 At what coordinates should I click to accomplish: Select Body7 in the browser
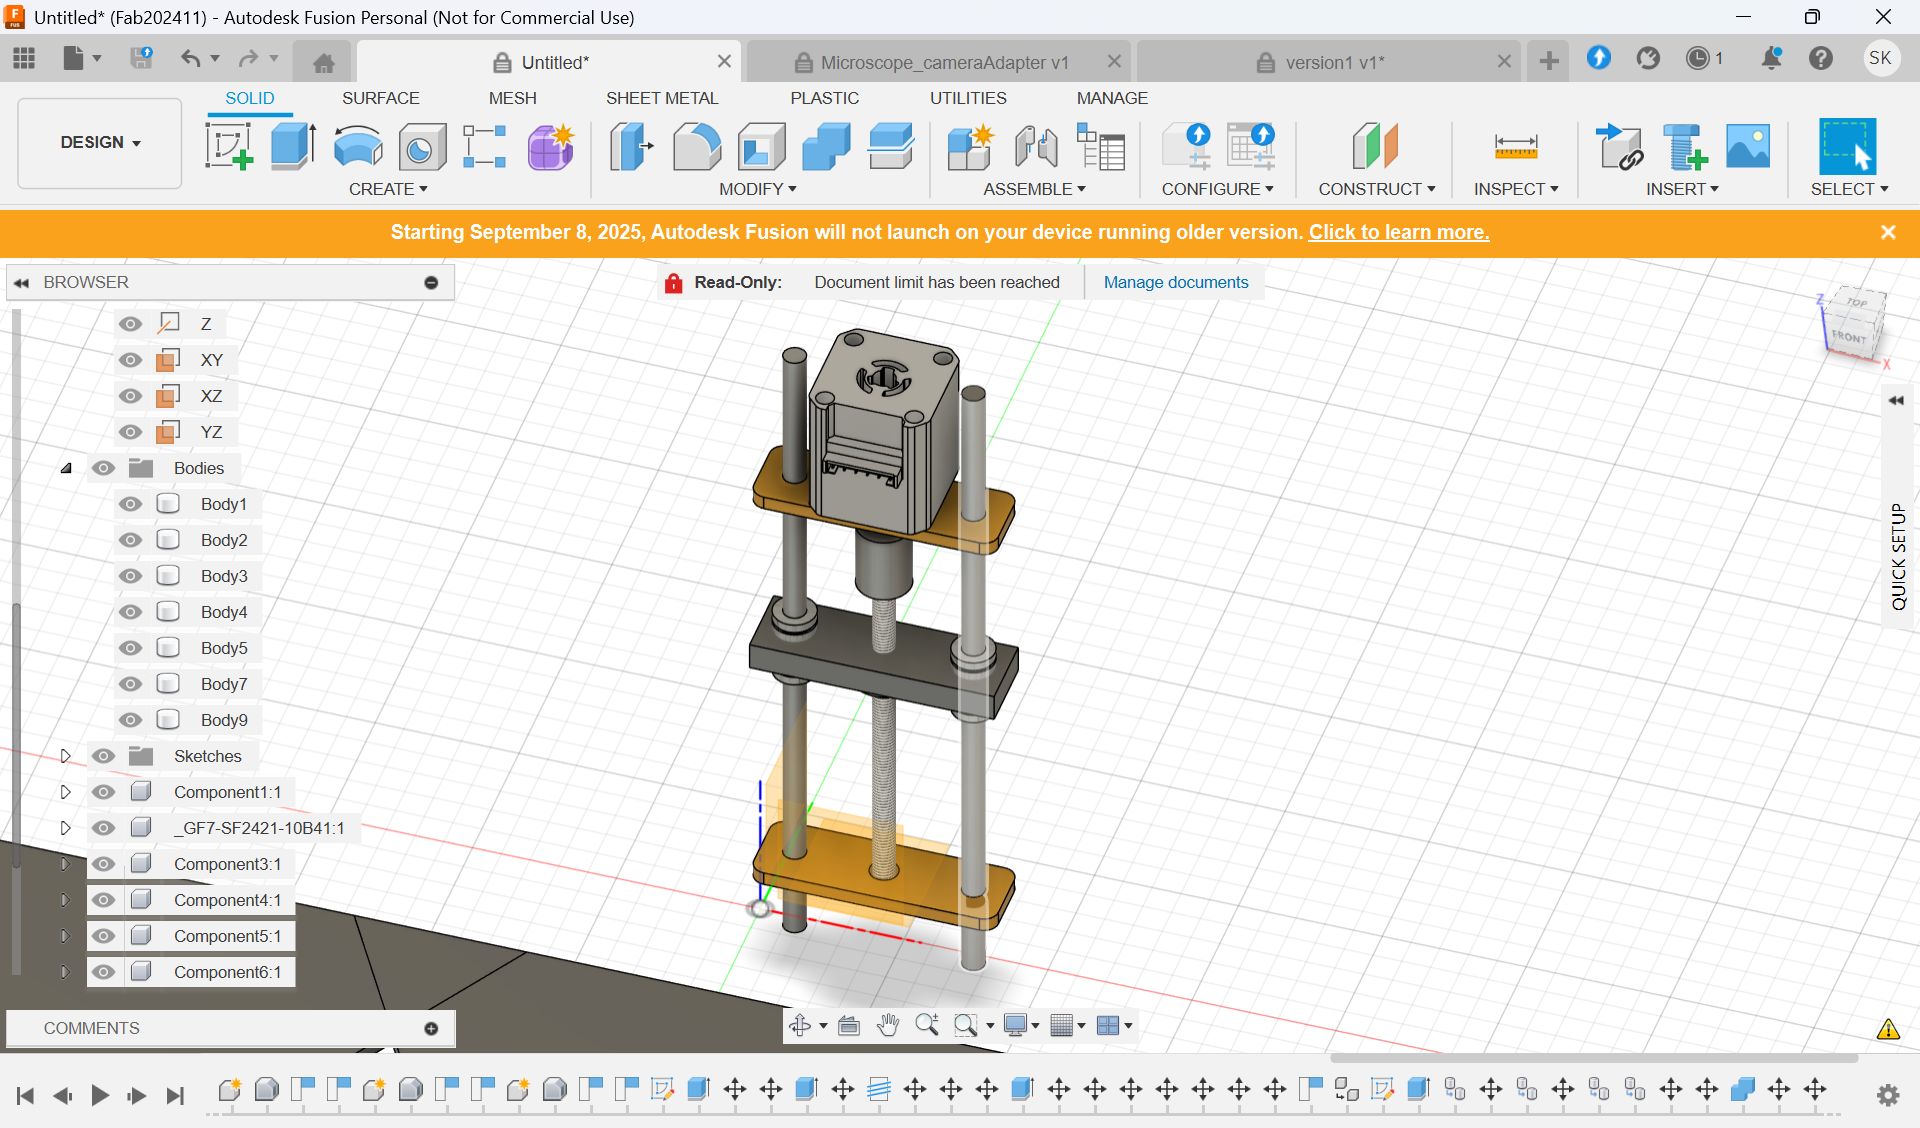point(224,684)
